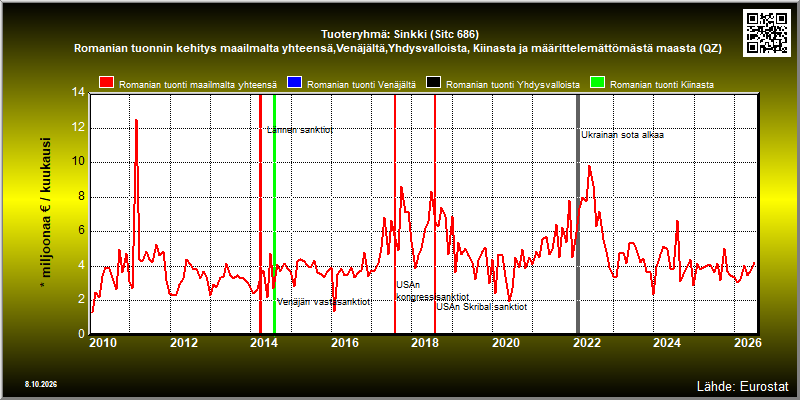Click the 'Venäjän vastasanktiot' annotation label

point(323,302)
